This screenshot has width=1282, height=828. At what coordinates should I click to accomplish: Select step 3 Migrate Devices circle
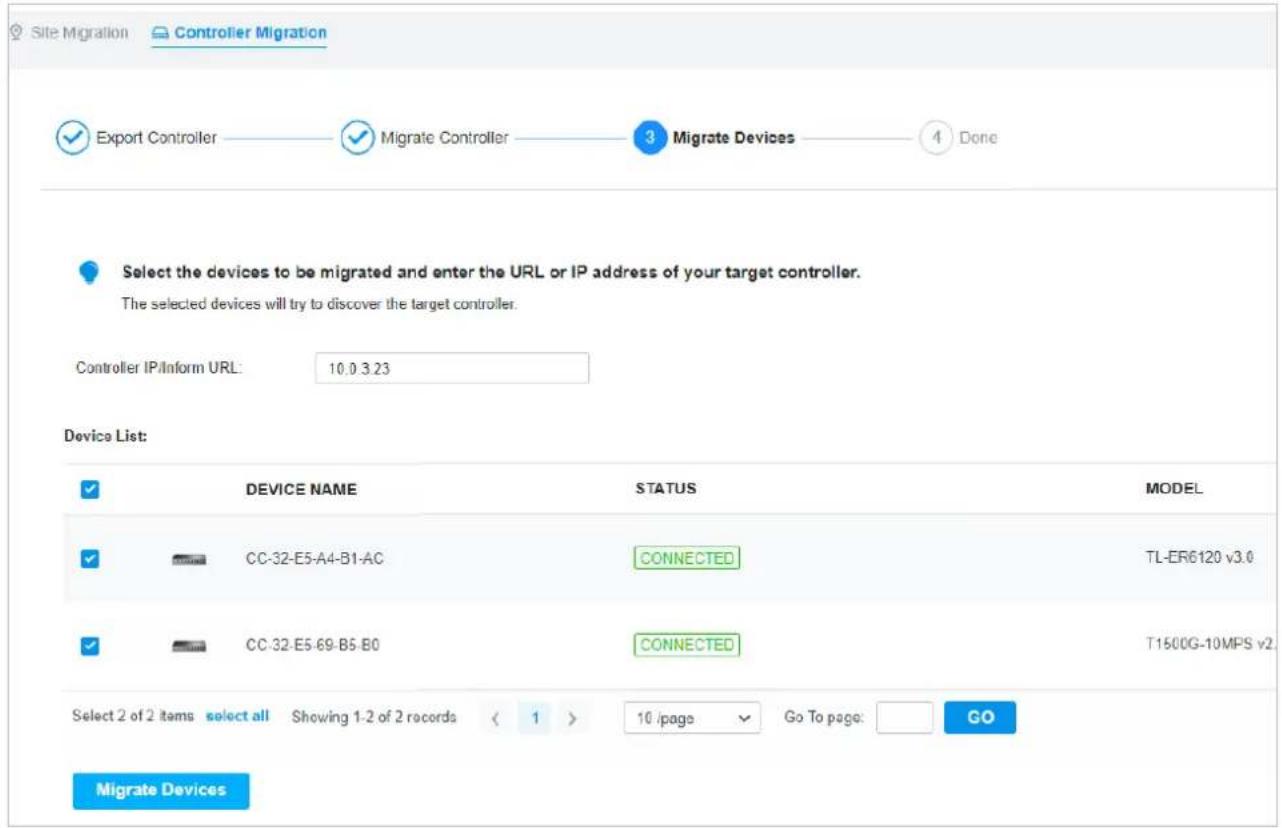[649, 138]
